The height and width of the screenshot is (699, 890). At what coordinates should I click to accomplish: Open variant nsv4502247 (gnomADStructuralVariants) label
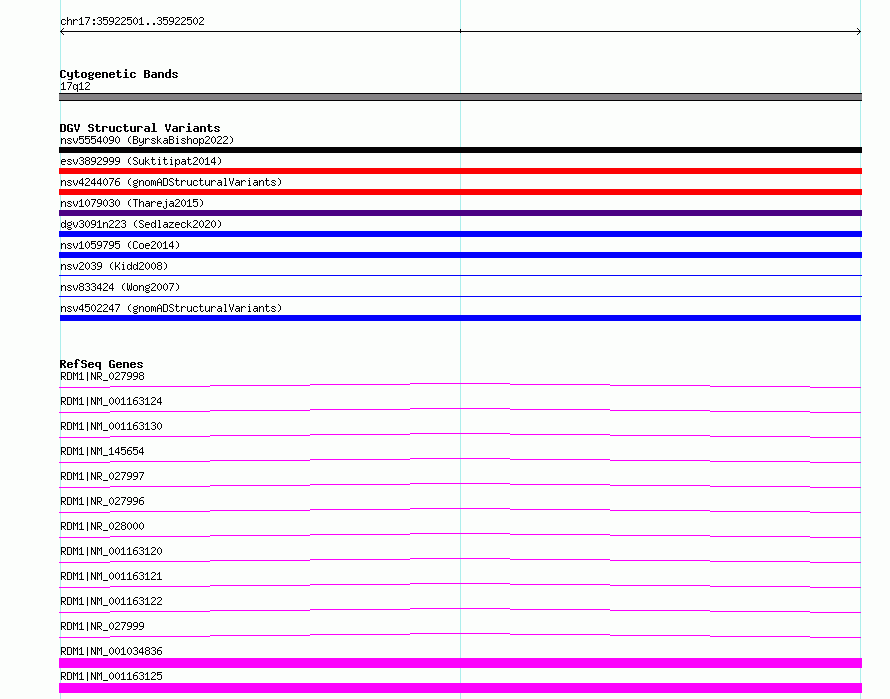point(171,308)
